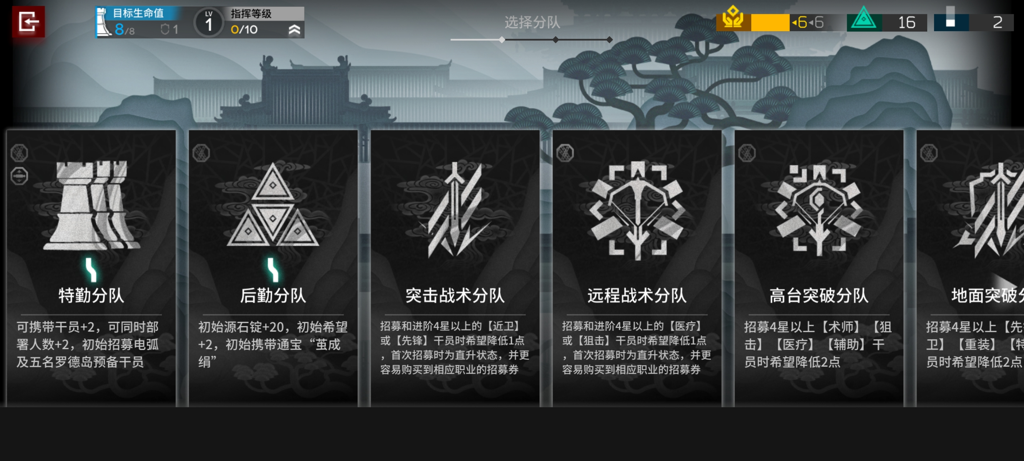Image resolution: width=1024 pixels, height=461 pixels.
Task: Click the 后勤分队 title text
Action: [x=272, y=296]
